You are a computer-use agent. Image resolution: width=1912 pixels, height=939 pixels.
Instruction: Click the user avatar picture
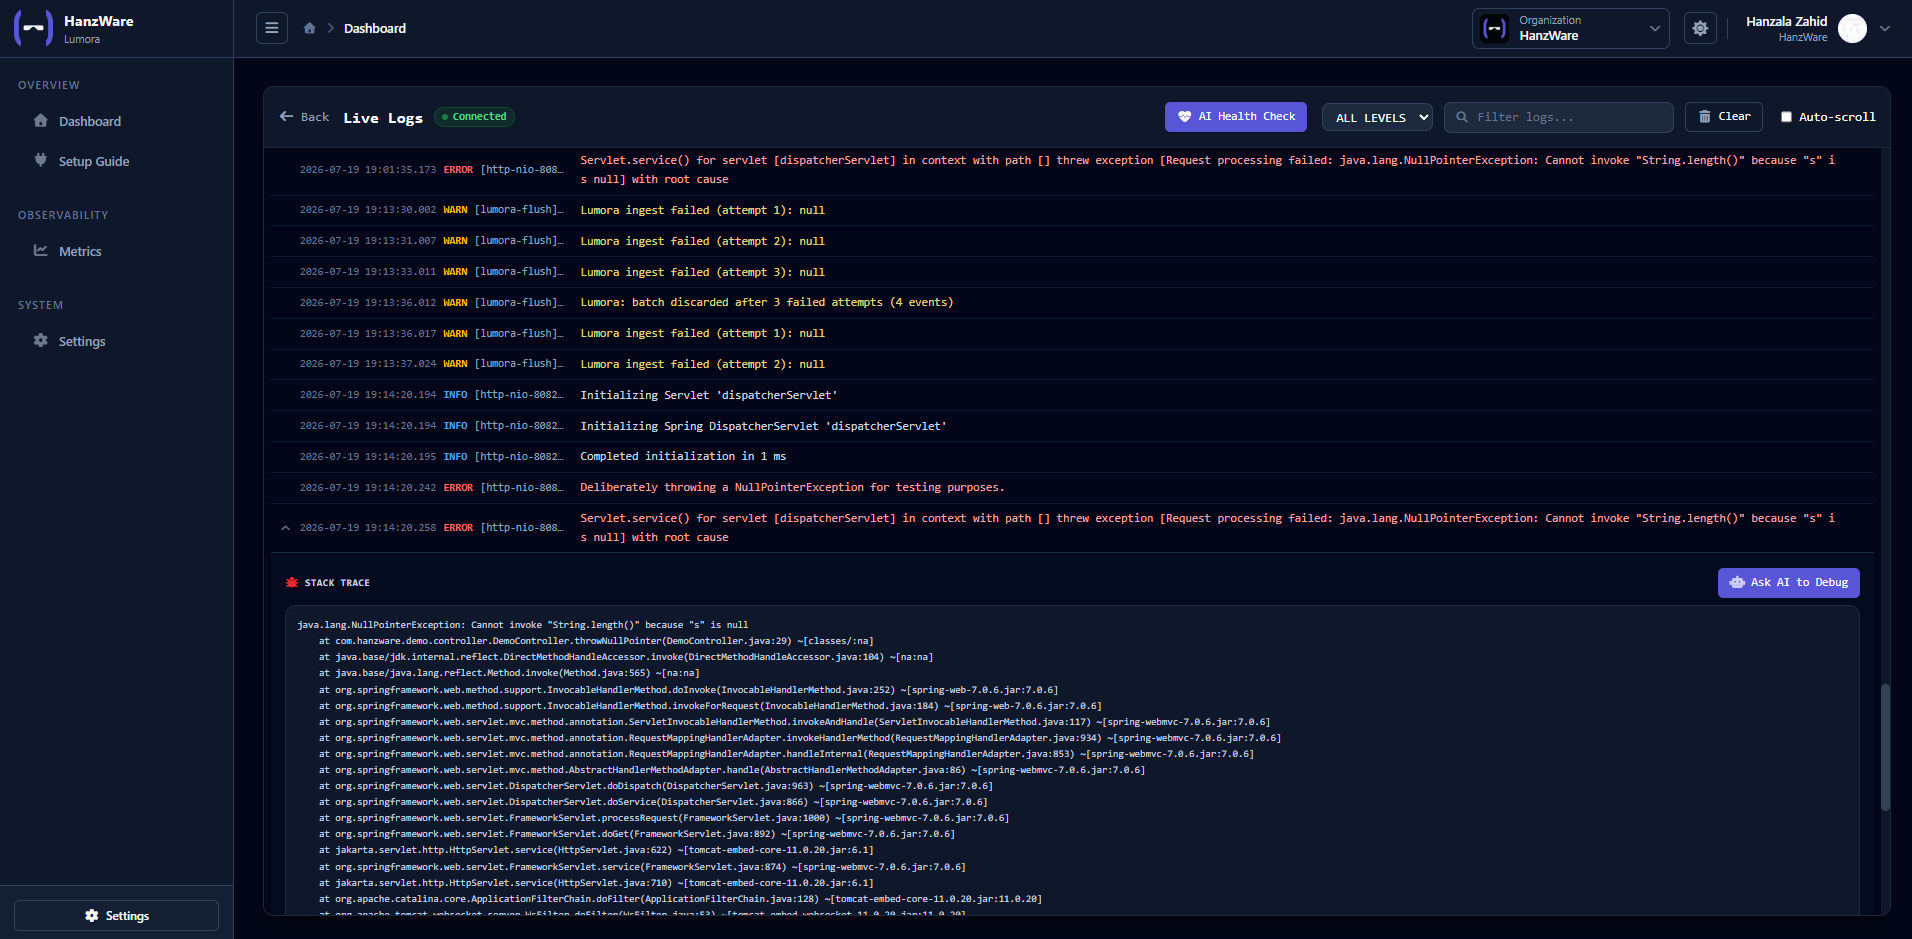1852,28
